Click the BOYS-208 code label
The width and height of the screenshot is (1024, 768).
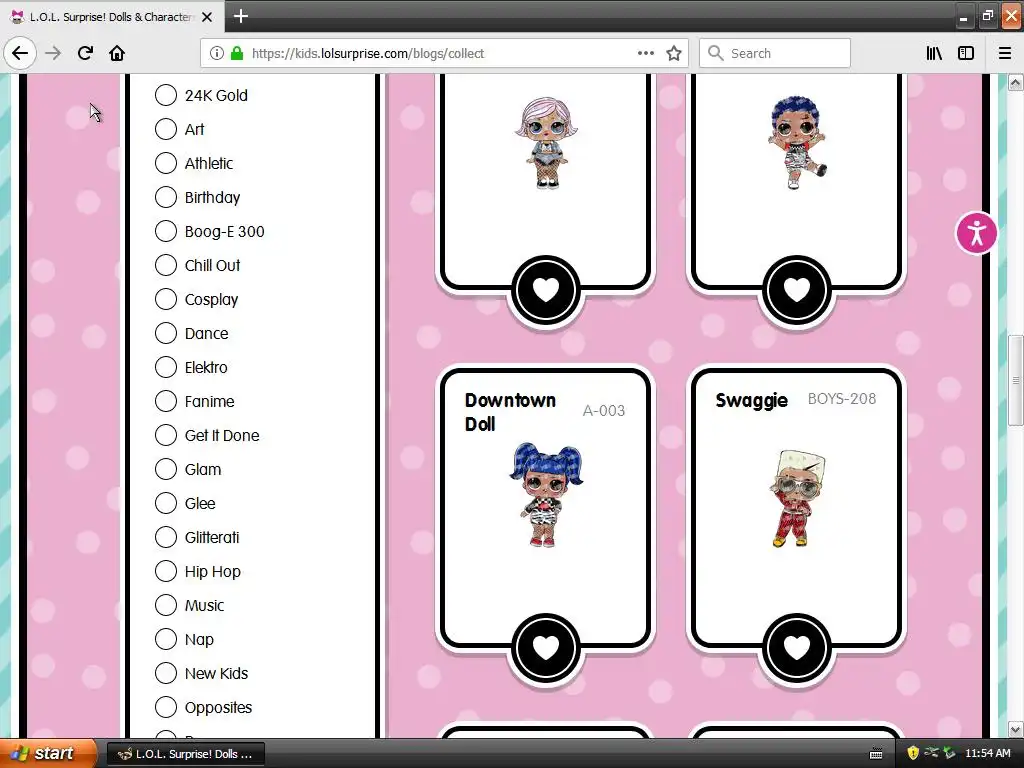point(842,398)
